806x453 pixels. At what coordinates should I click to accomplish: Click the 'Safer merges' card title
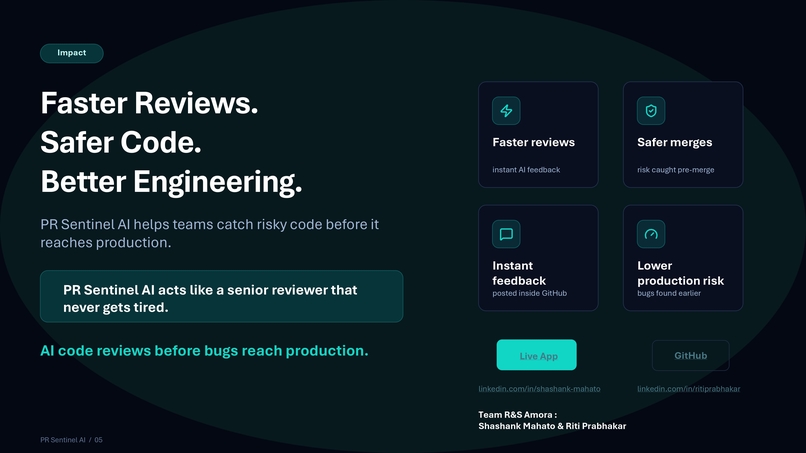click(x=674, y=142)
